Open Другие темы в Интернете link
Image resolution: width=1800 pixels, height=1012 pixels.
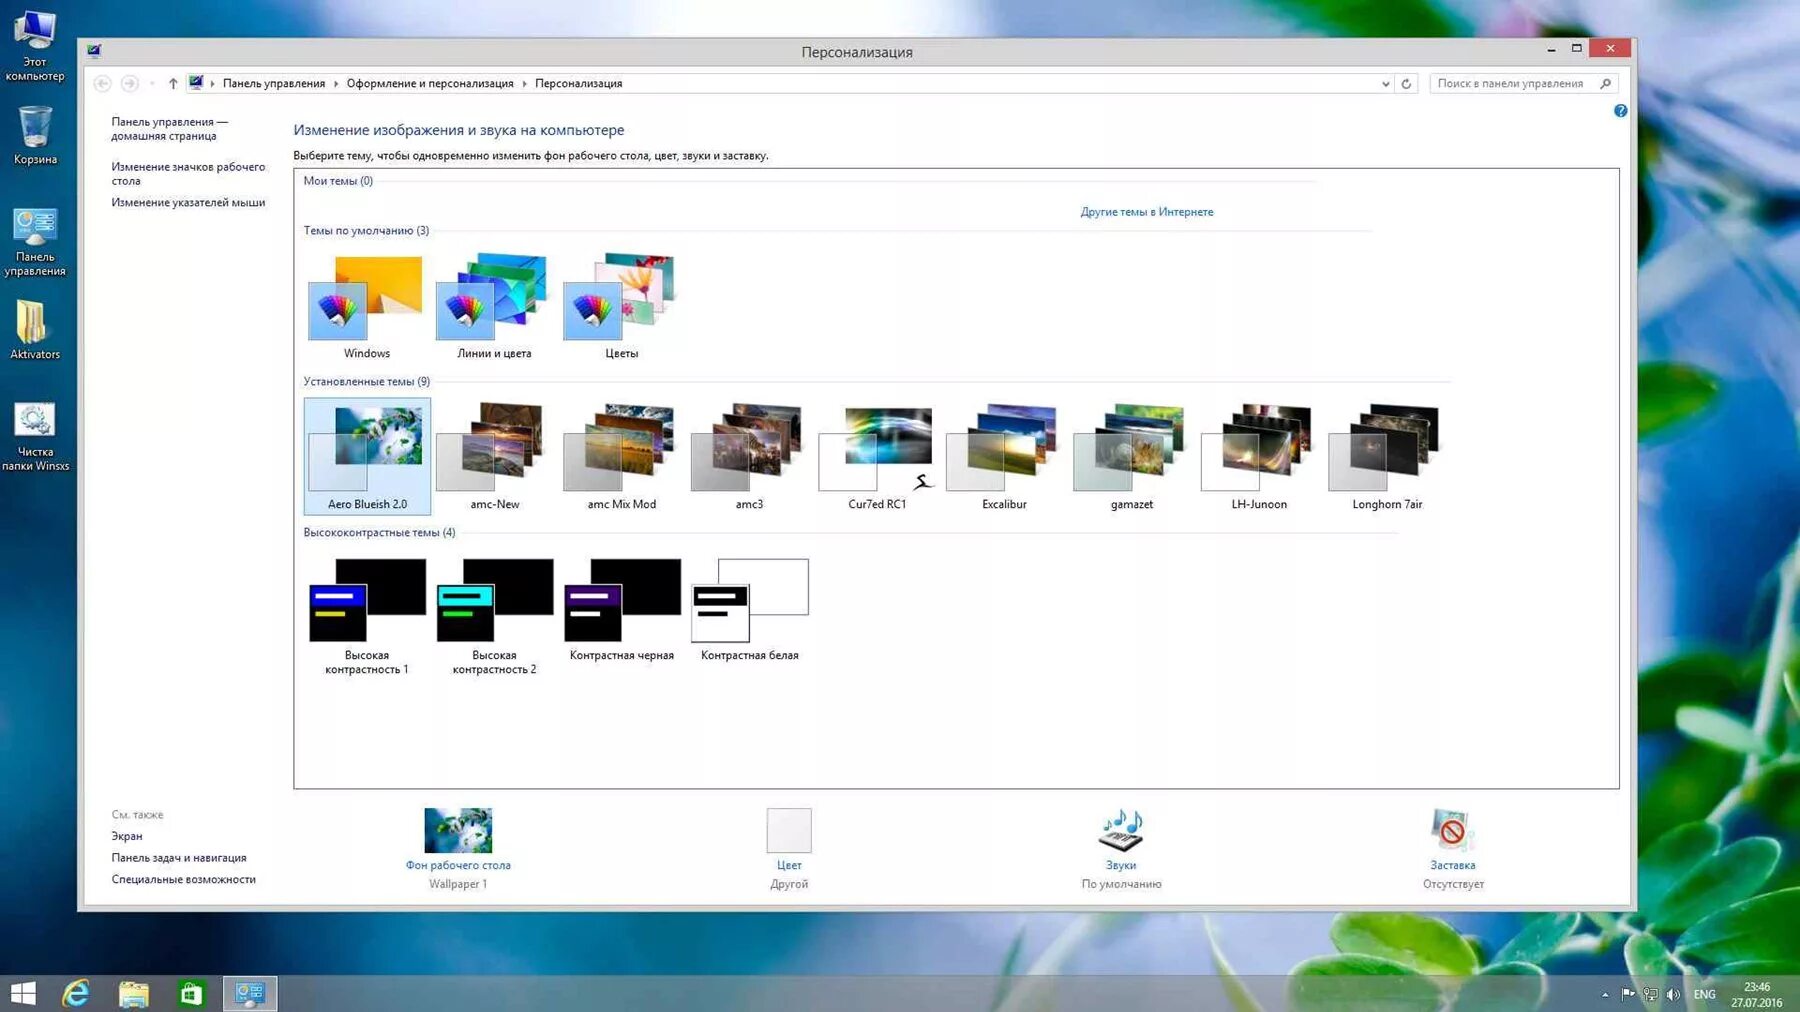click(x=1146, y=212)
